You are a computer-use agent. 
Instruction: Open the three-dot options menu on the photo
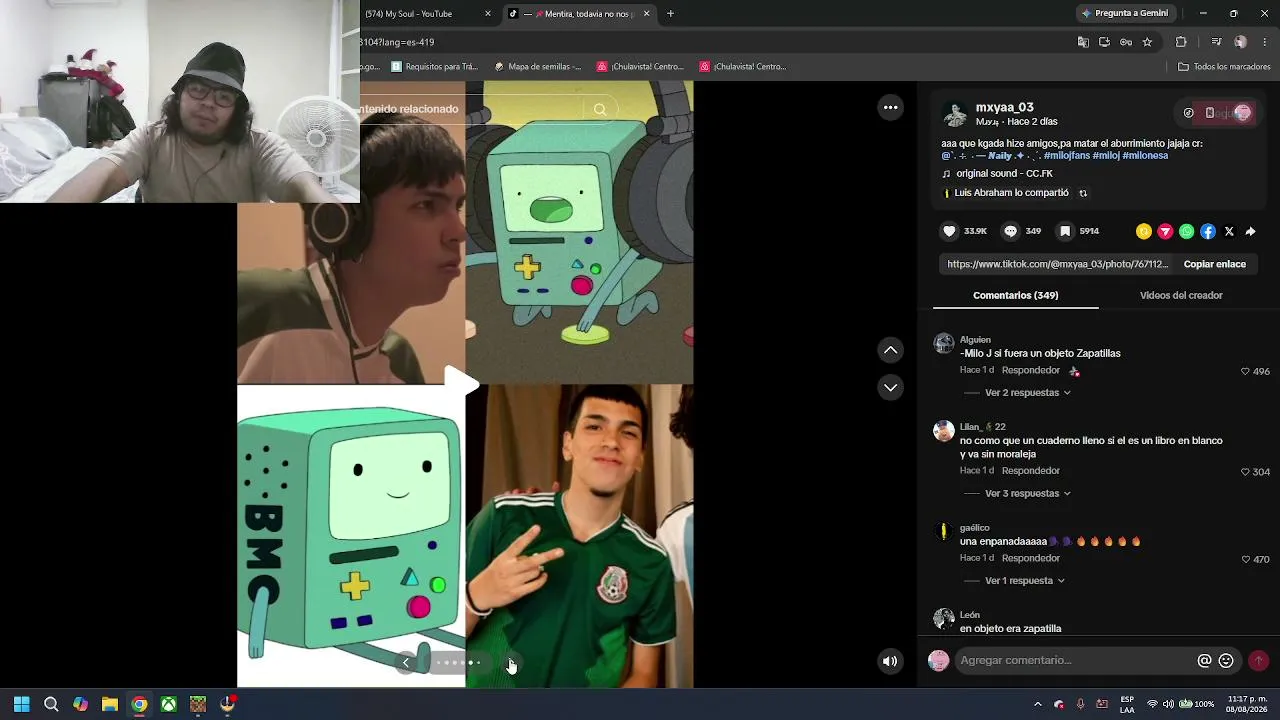(890, 107)
